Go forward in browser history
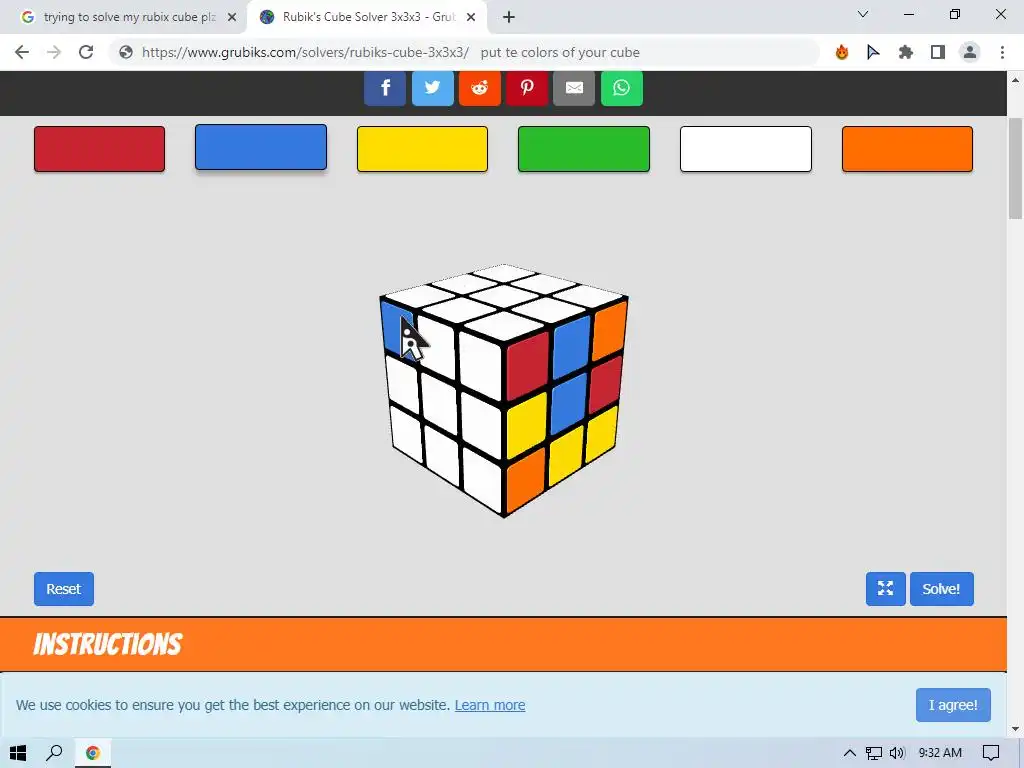Screen dimensions: 1024x768 (54, 52)
